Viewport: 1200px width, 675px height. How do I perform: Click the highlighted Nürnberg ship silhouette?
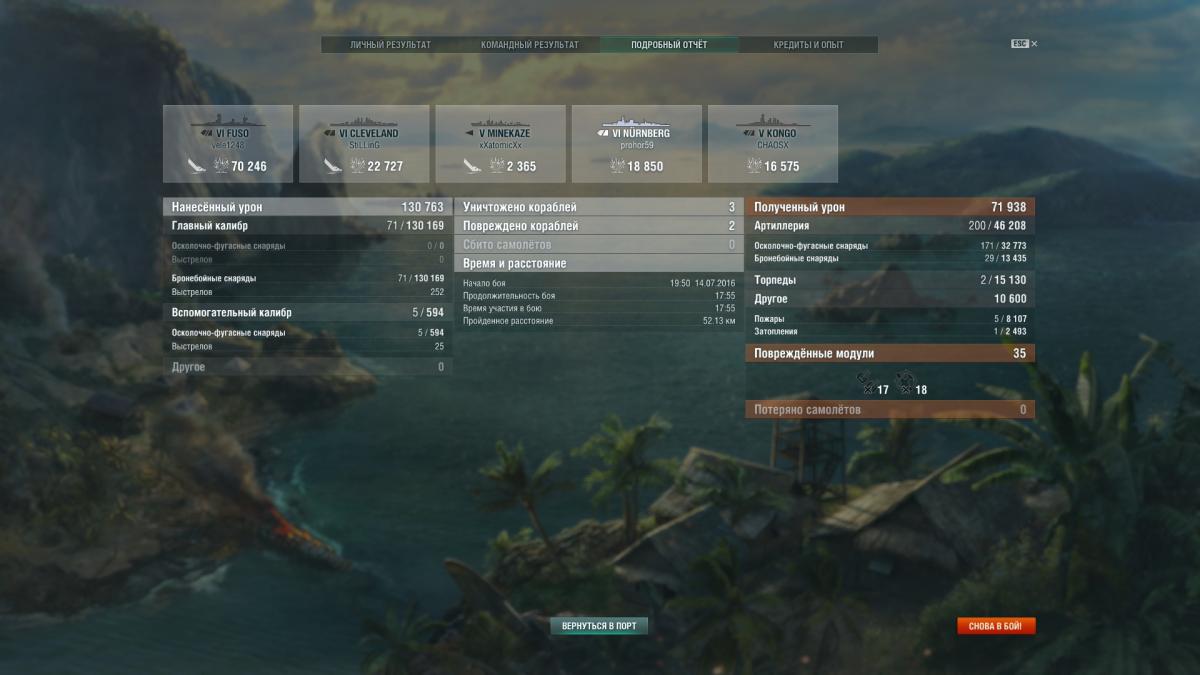click(636, 119)
